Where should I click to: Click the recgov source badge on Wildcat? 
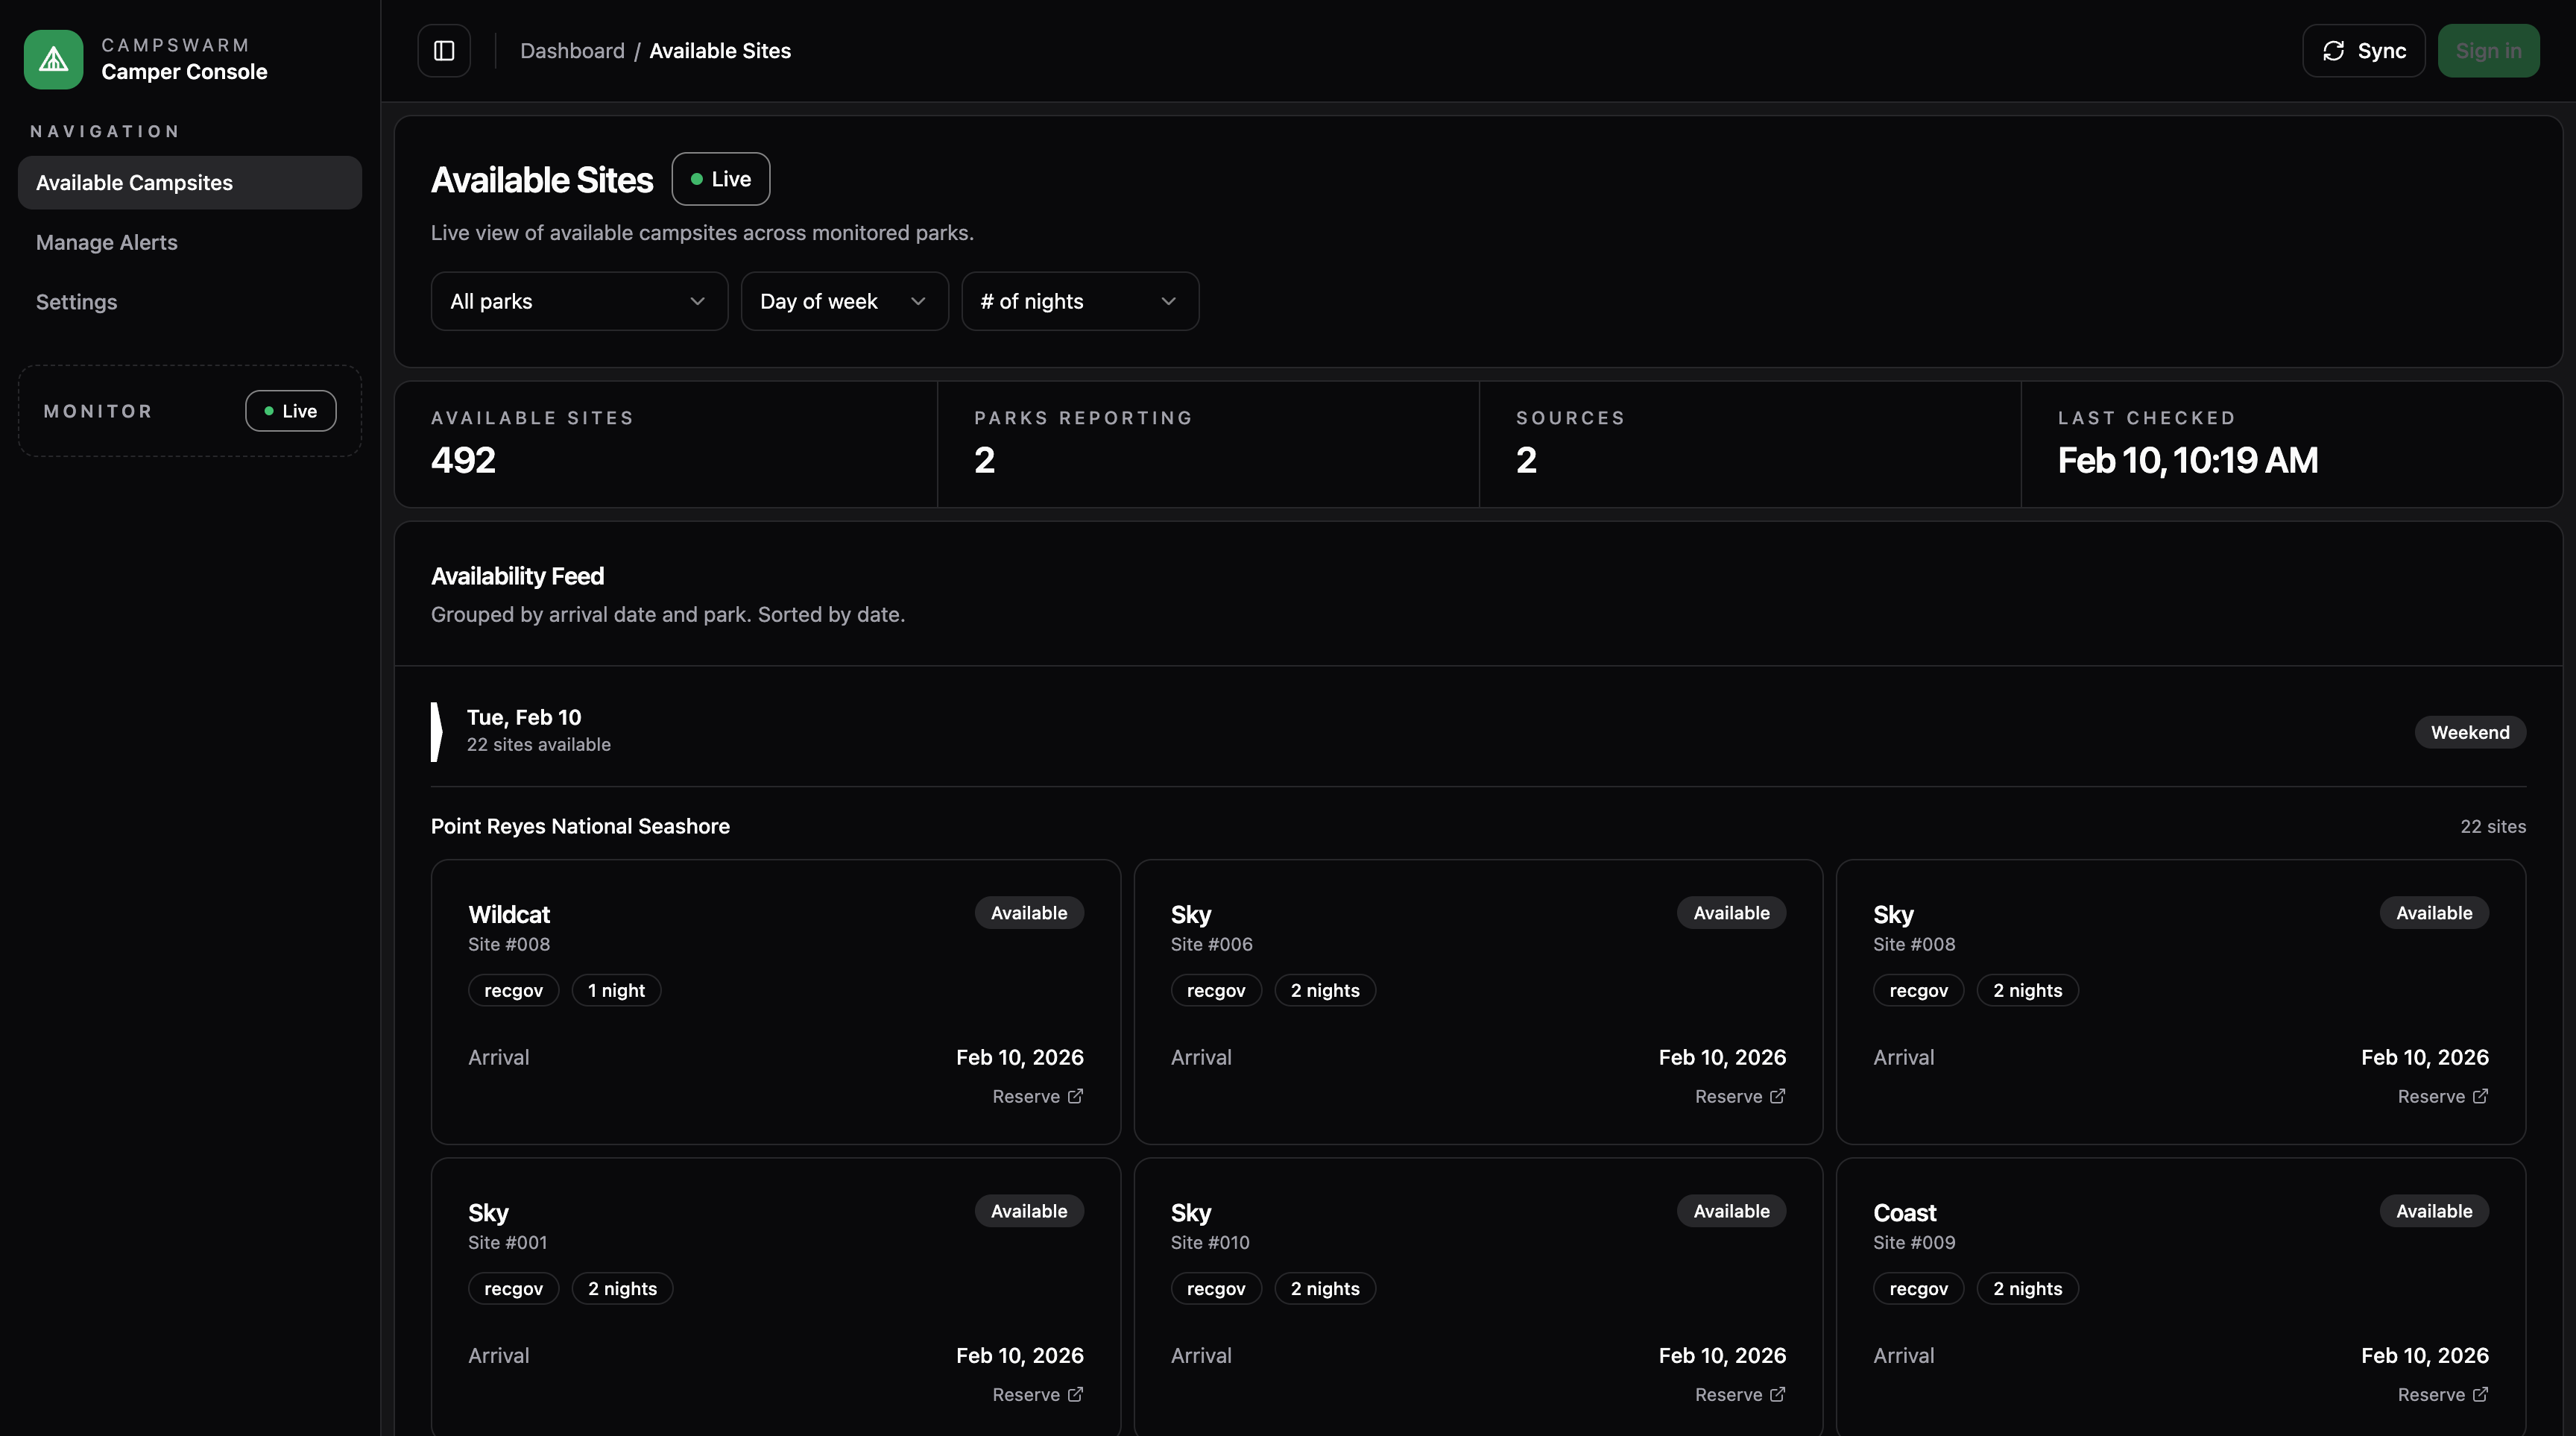[x=513, y=990]
